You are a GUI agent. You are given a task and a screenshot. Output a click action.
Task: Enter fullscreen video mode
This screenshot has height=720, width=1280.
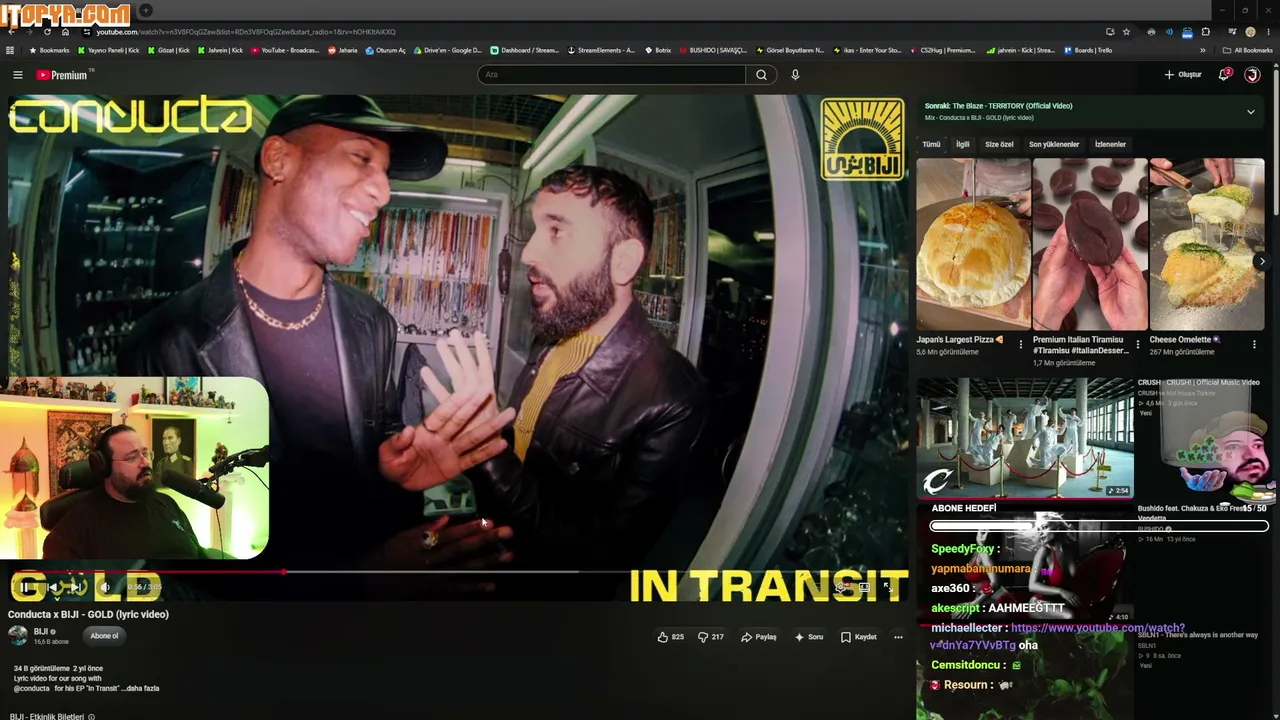pos(888,587)
